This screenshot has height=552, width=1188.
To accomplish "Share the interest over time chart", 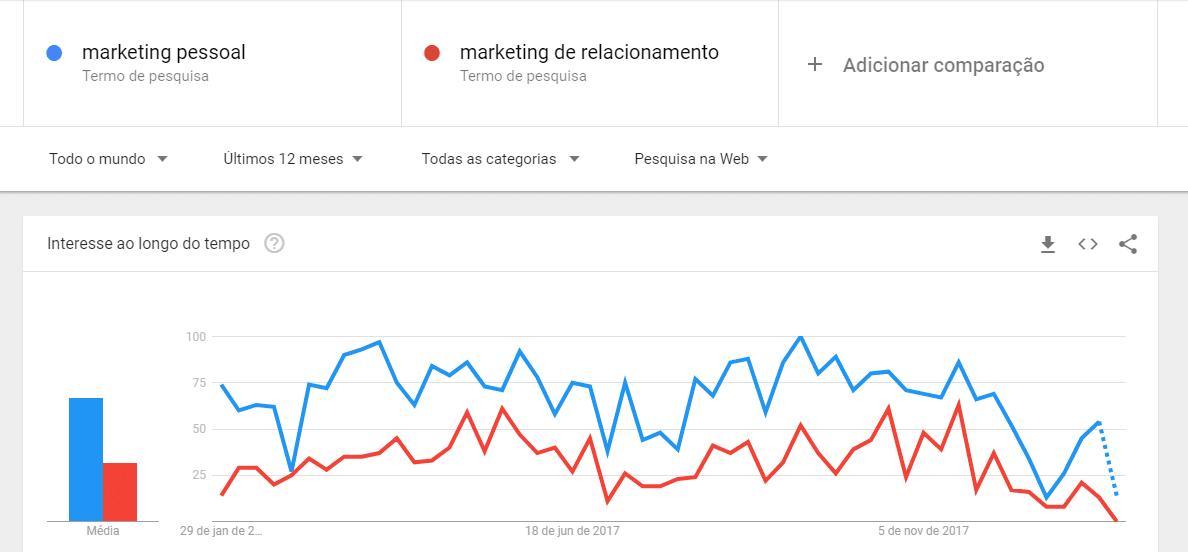I will 1128,244.
